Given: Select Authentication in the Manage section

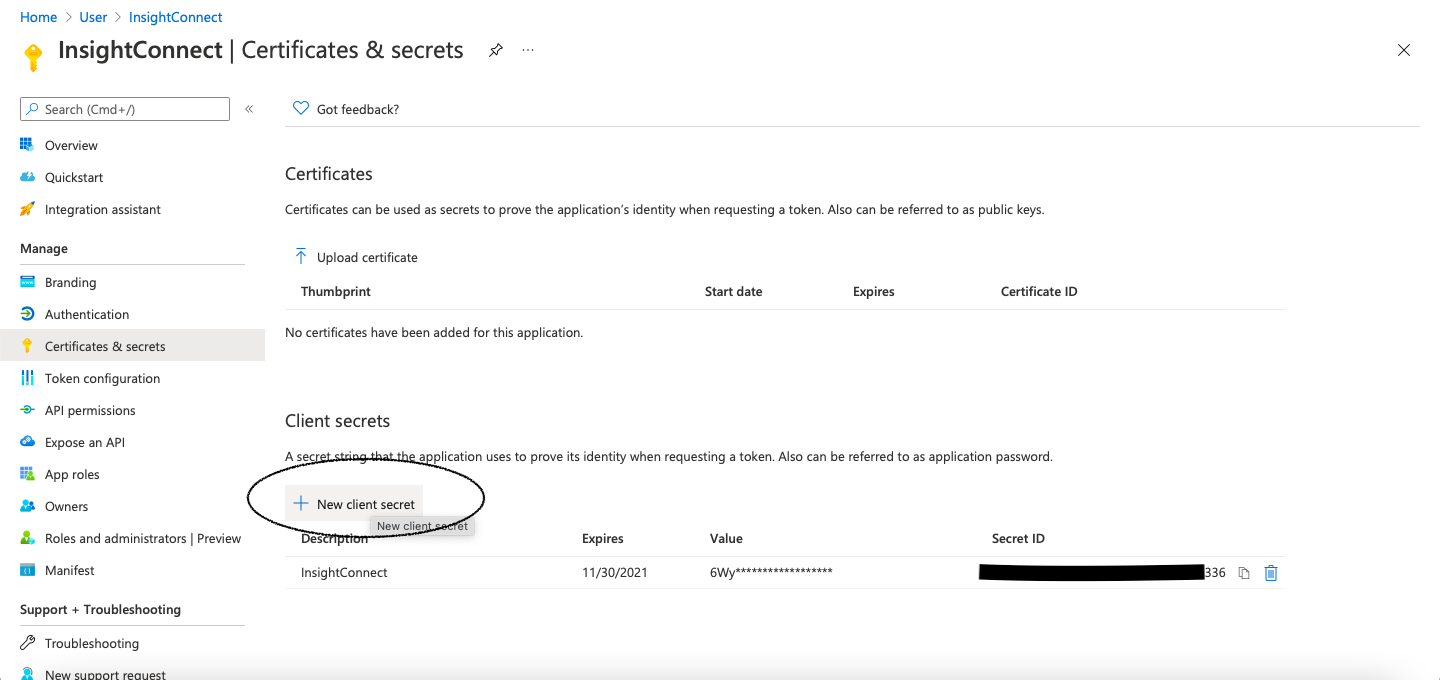Looking at the screenshot, I should tap(87, 314).
